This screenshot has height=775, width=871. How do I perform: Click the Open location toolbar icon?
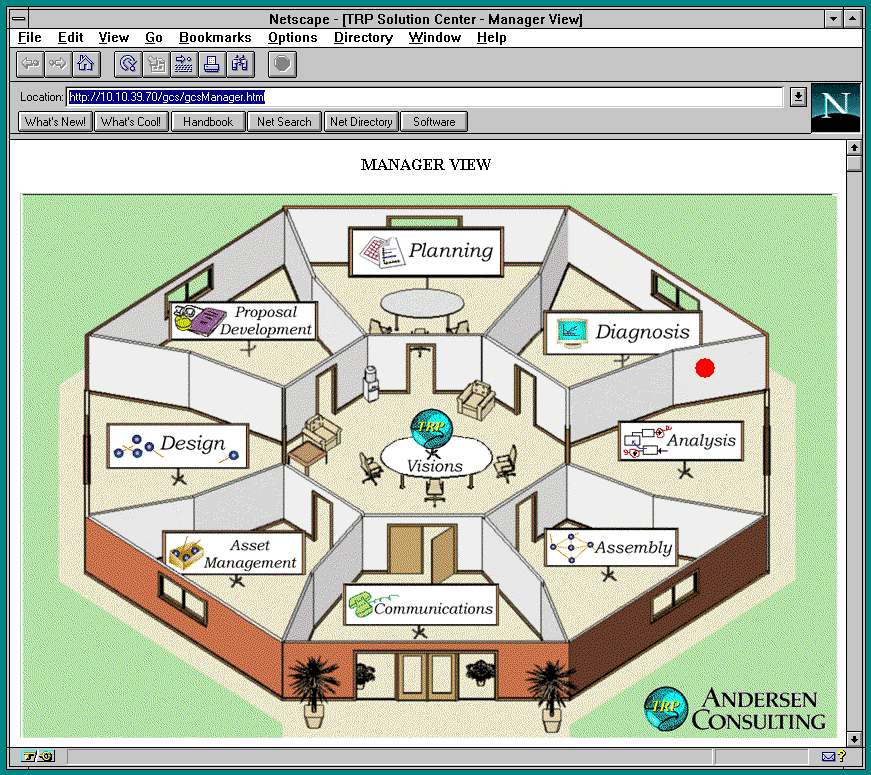pos(184,64)
